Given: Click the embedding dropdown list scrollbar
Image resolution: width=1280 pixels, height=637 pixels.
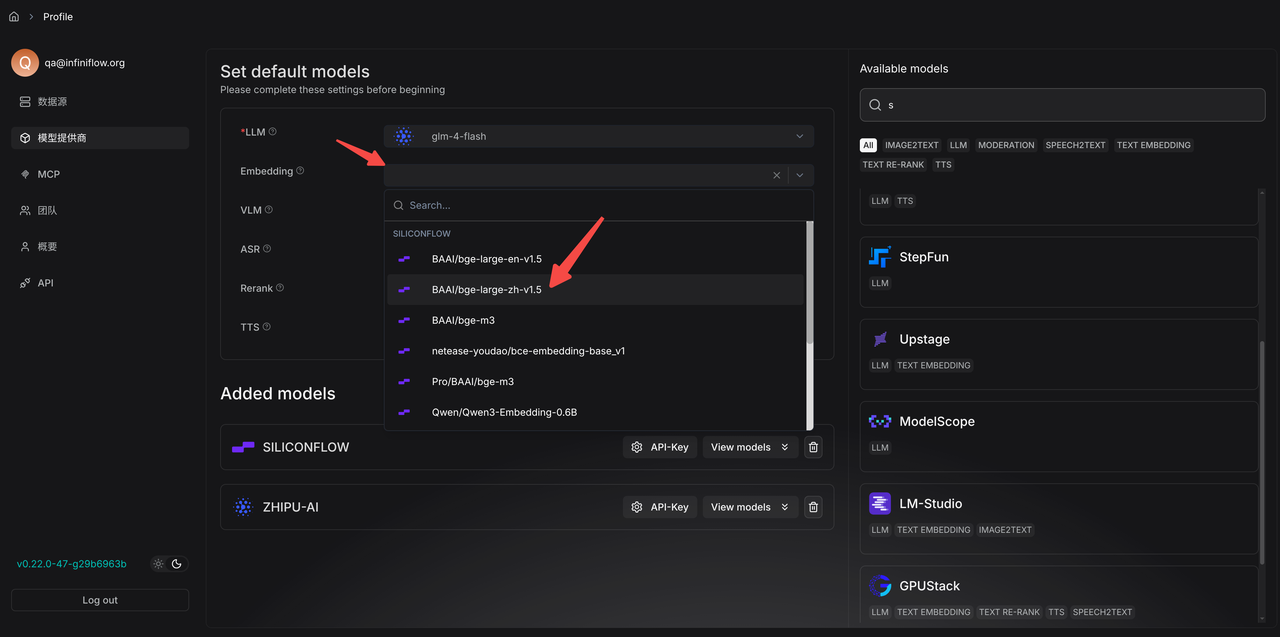Looking at the screenshot, I should [809, 290].
